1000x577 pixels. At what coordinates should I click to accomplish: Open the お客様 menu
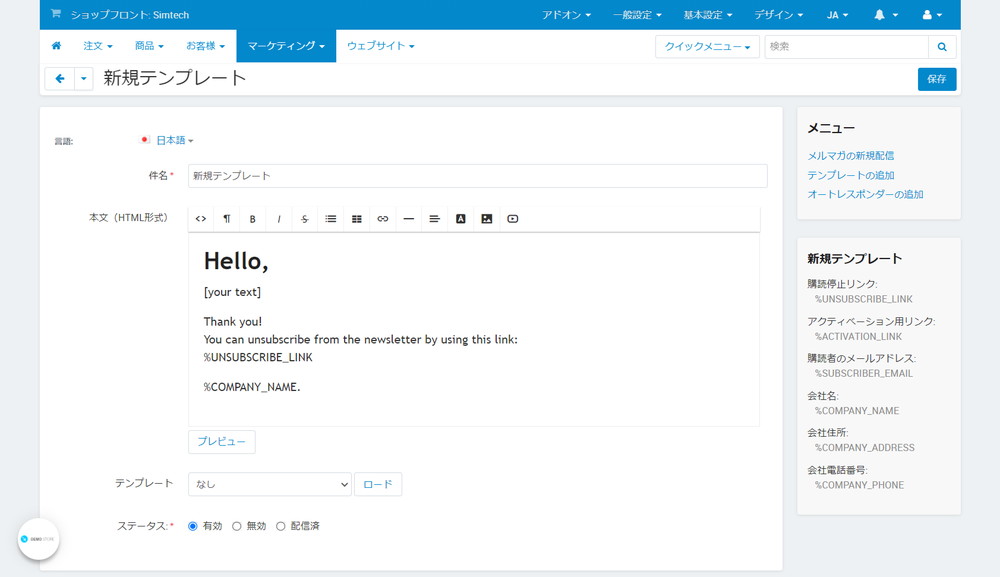point(205,46)
